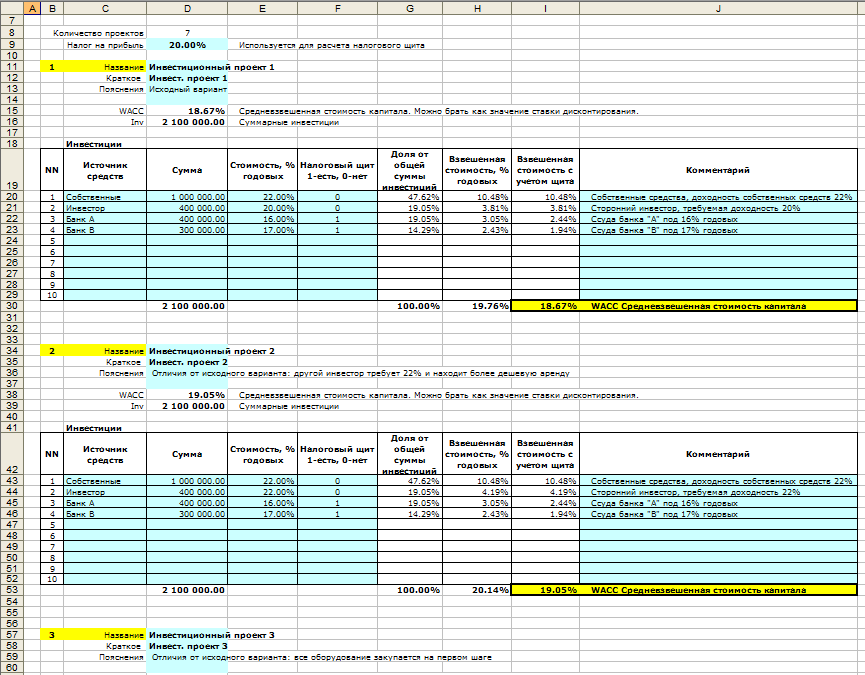Select the column J header
Viewport: 865px width, 675px height.
(x=718, y=9)
